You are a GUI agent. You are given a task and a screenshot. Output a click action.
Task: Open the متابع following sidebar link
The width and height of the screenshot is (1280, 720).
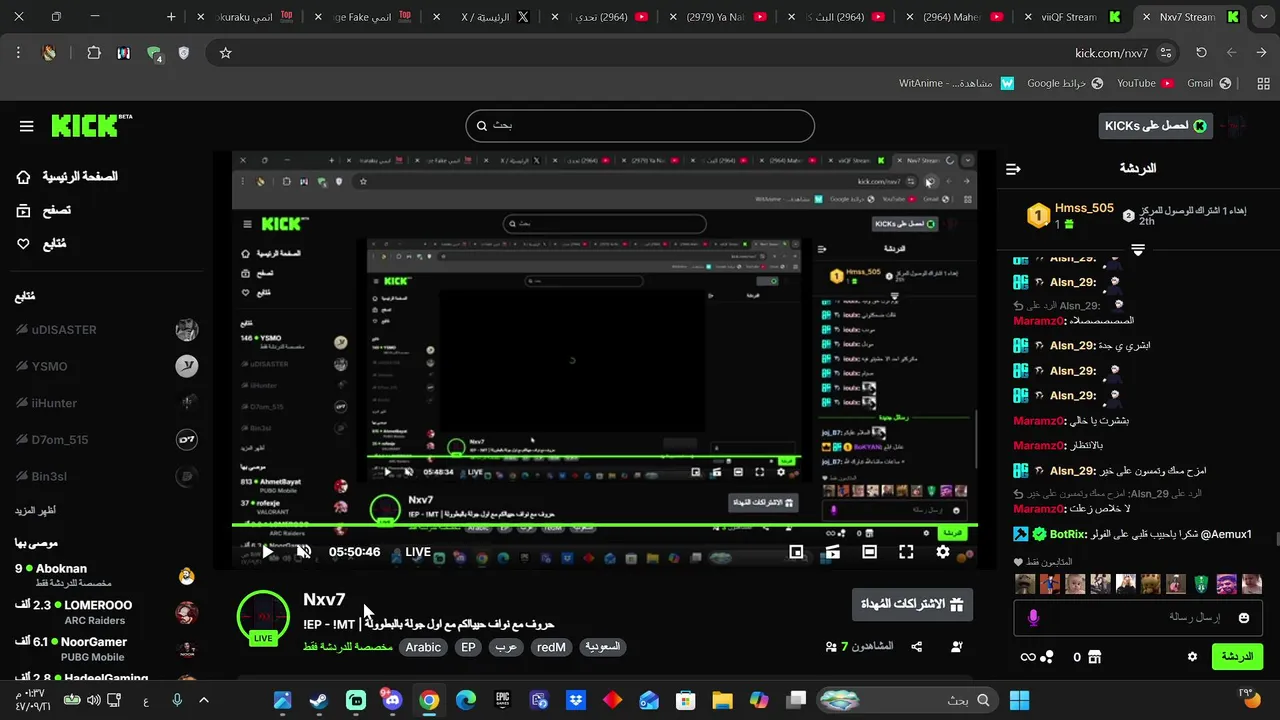pyautogui.click(x=42, y=243)
